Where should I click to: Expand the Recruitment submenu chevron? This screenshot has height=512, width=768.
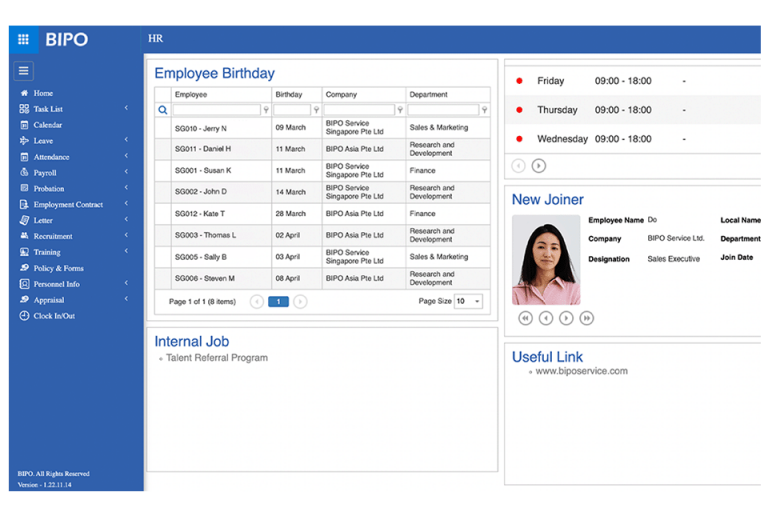(126, 235)
